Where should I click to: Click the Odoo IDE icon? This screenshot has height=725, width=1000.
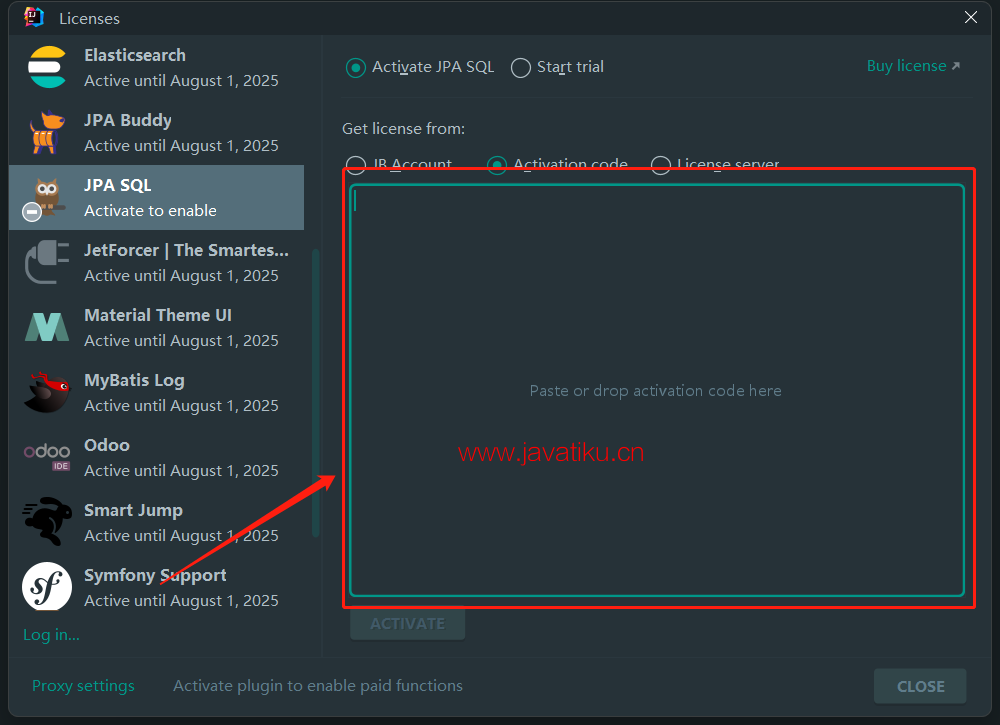pyautogui.click(x=47, y=458)
